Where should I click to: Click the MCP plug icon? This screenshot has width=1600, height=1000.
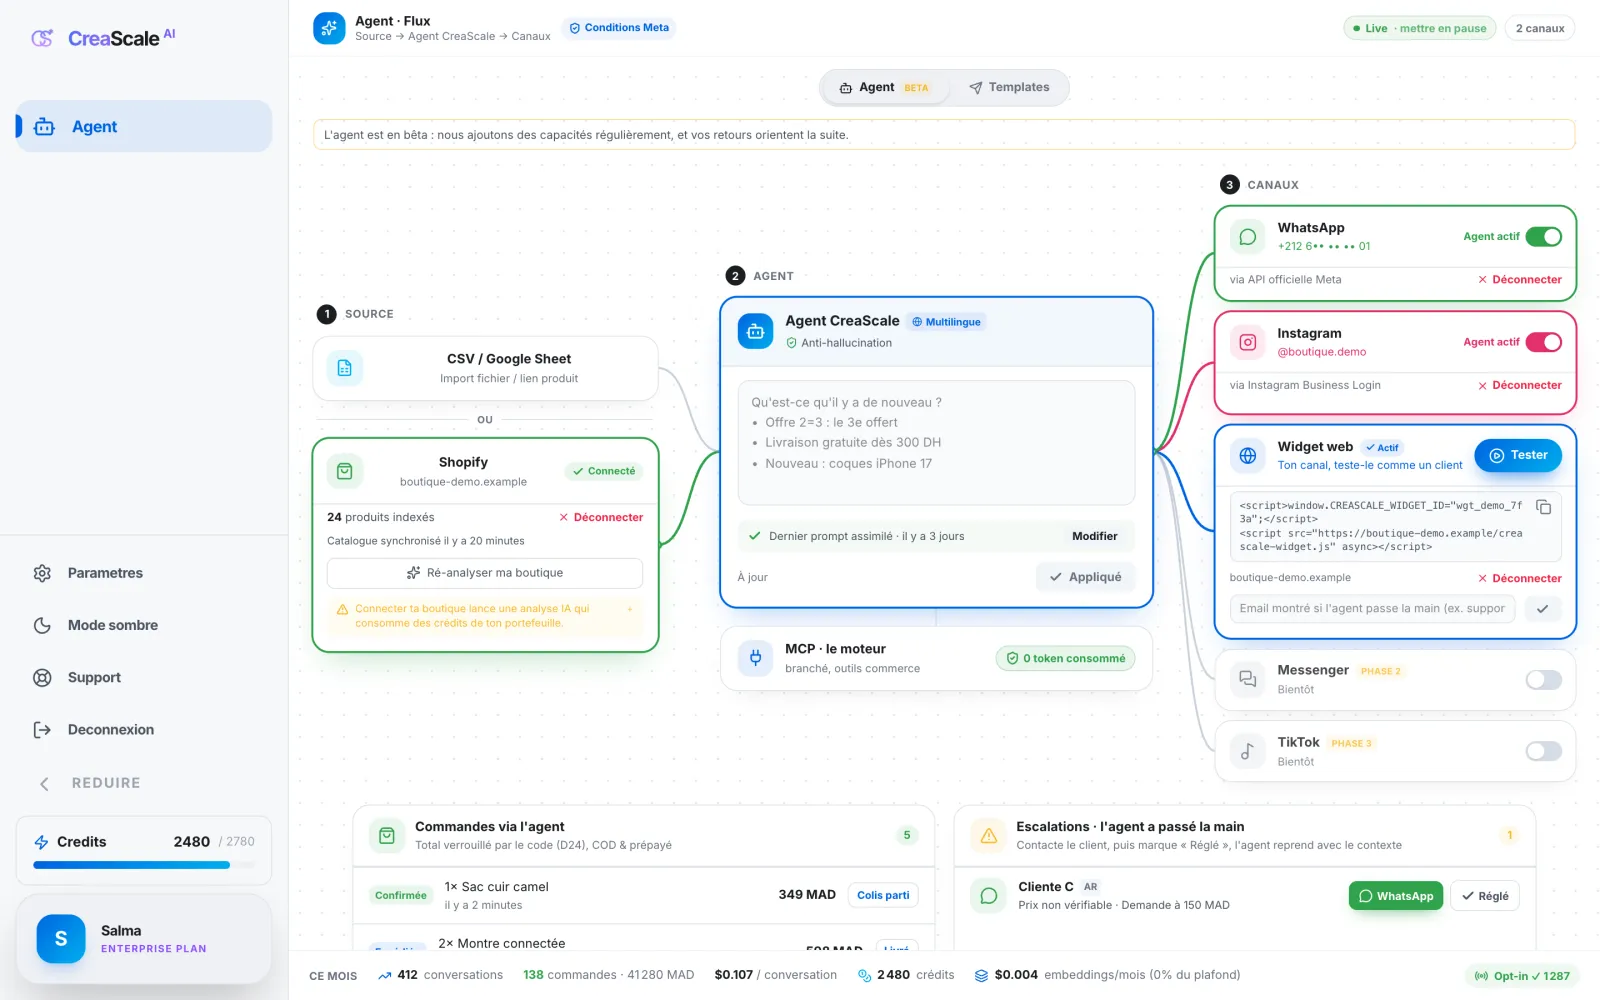(756, 658)
